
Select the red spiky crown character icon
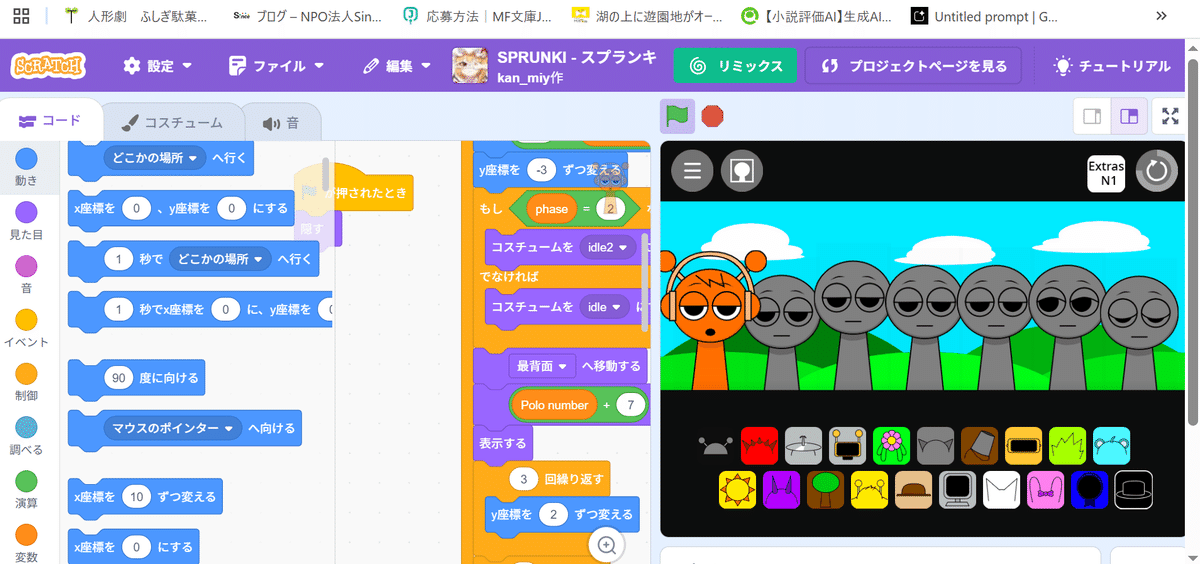pos(759,445)
